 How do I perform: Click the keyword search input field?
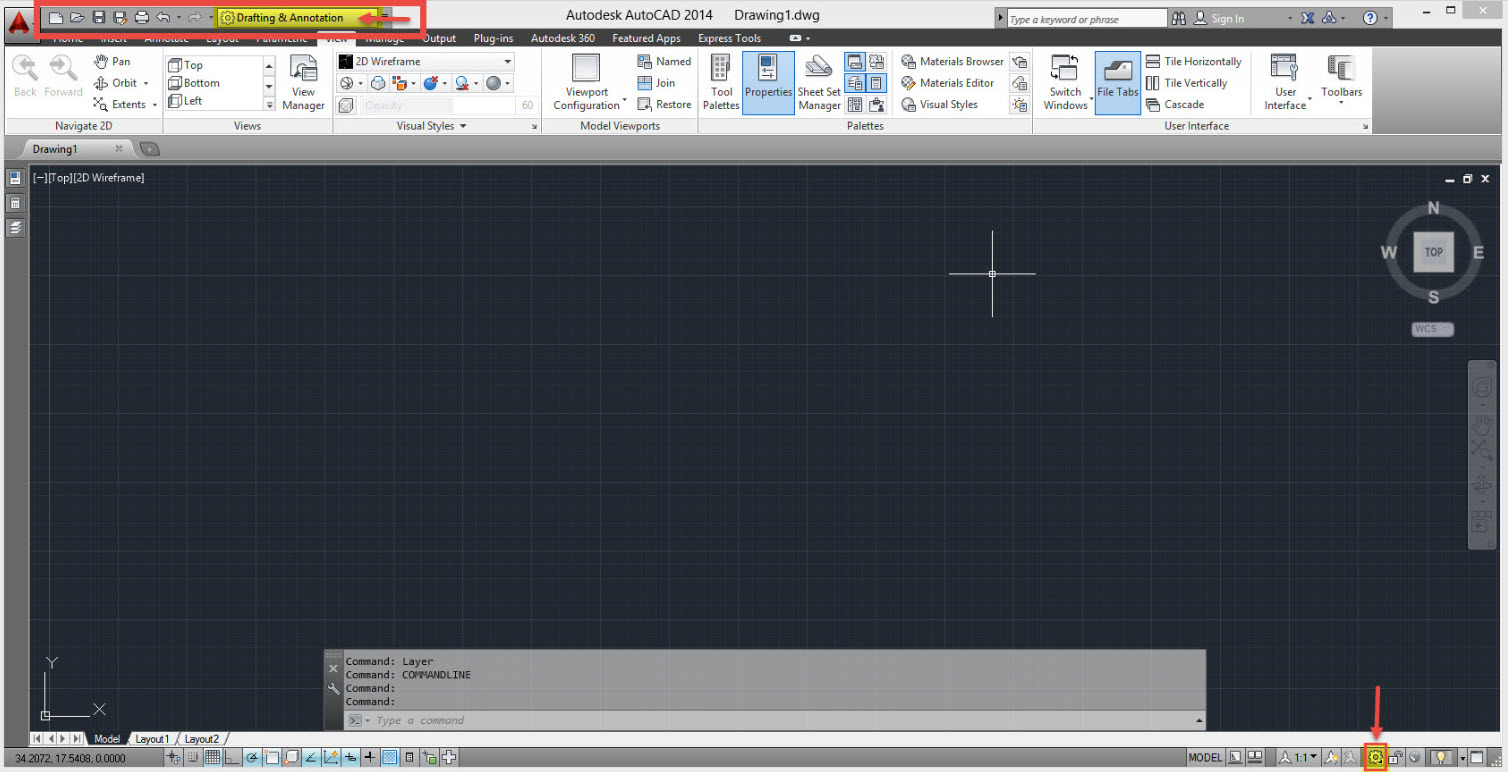click(x=1085, y=19)
